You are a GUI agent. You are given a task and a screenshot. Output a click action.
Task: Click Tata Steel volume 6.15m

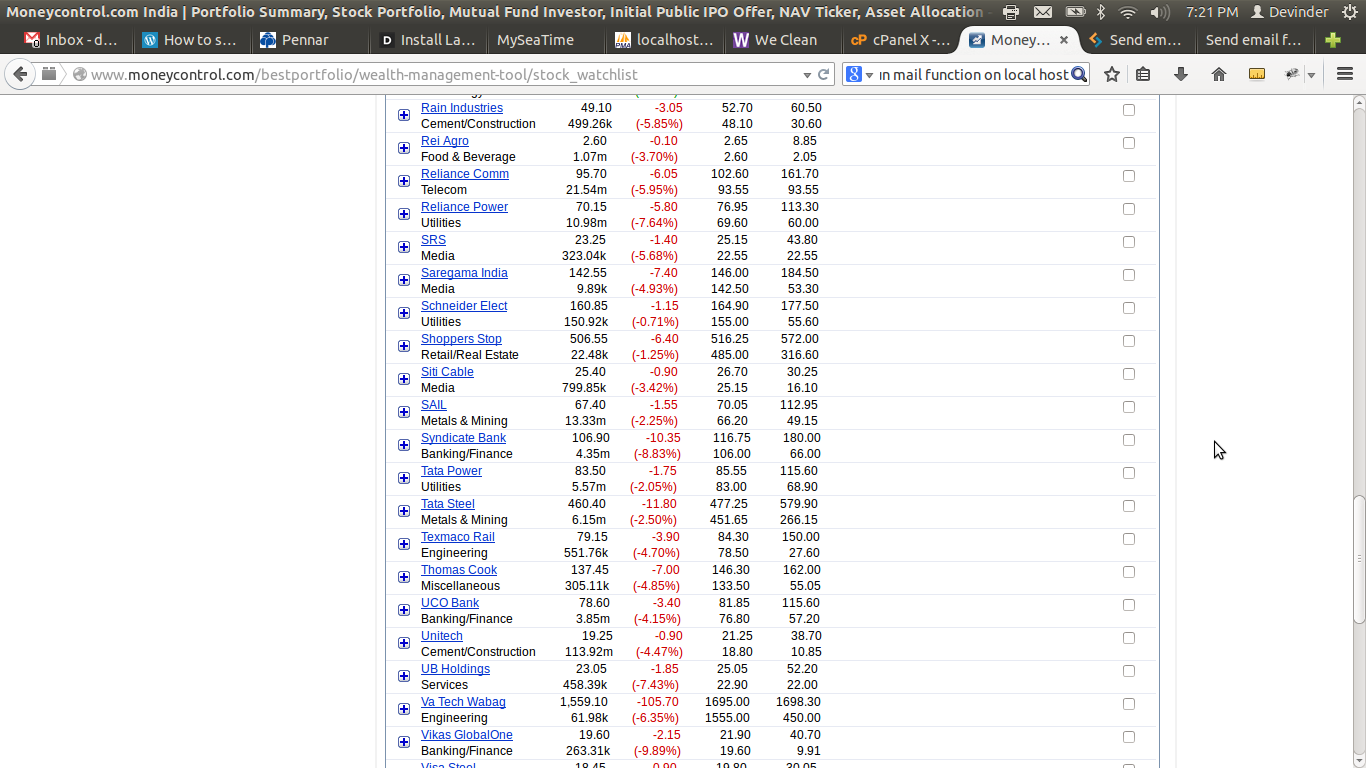(x=589, y=520)
